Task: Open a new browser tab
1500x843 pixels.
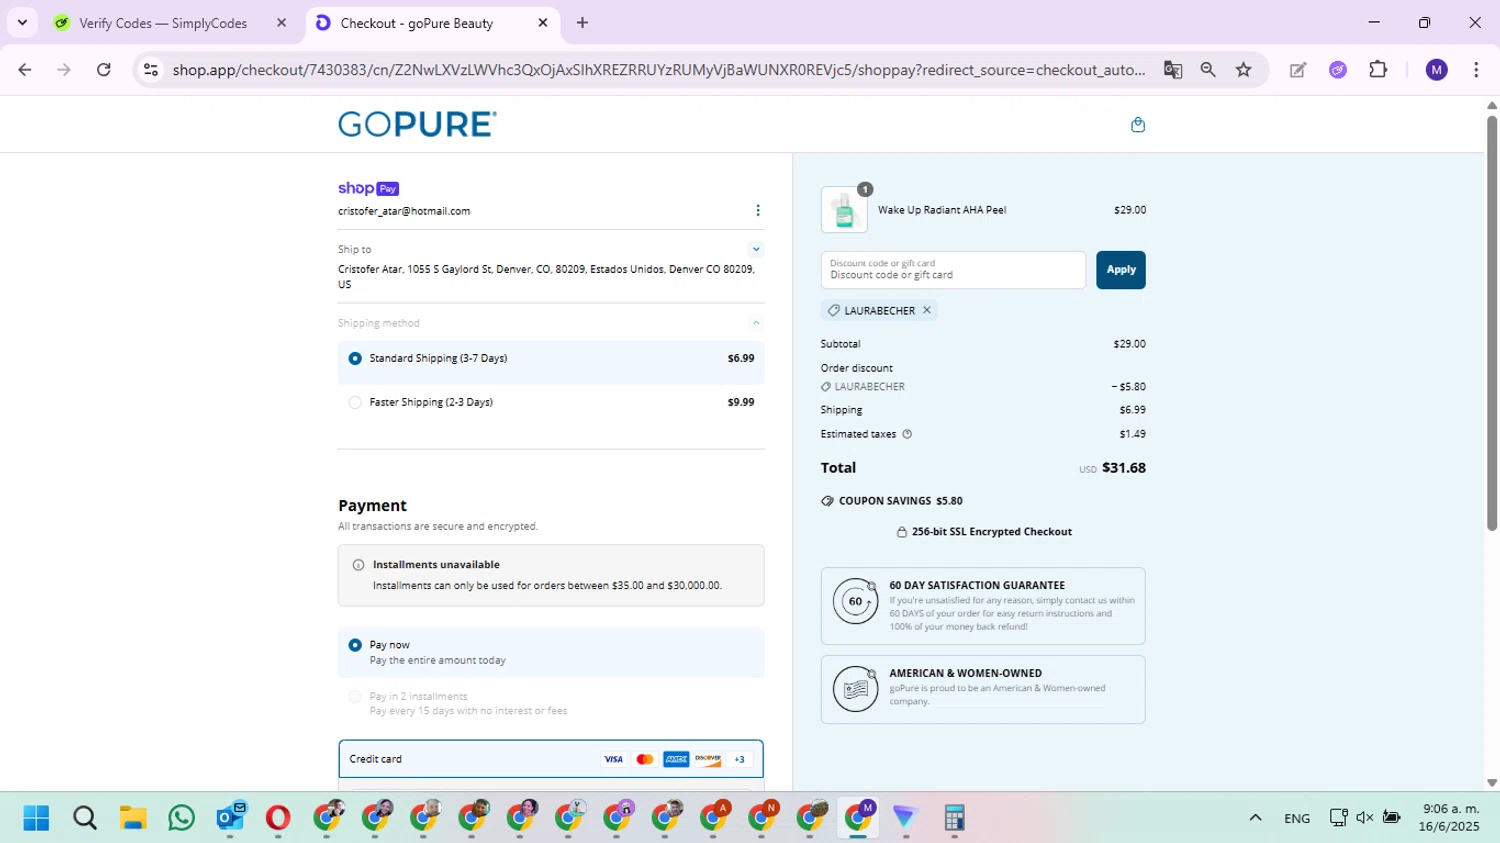Action: (x=582, y=23)
